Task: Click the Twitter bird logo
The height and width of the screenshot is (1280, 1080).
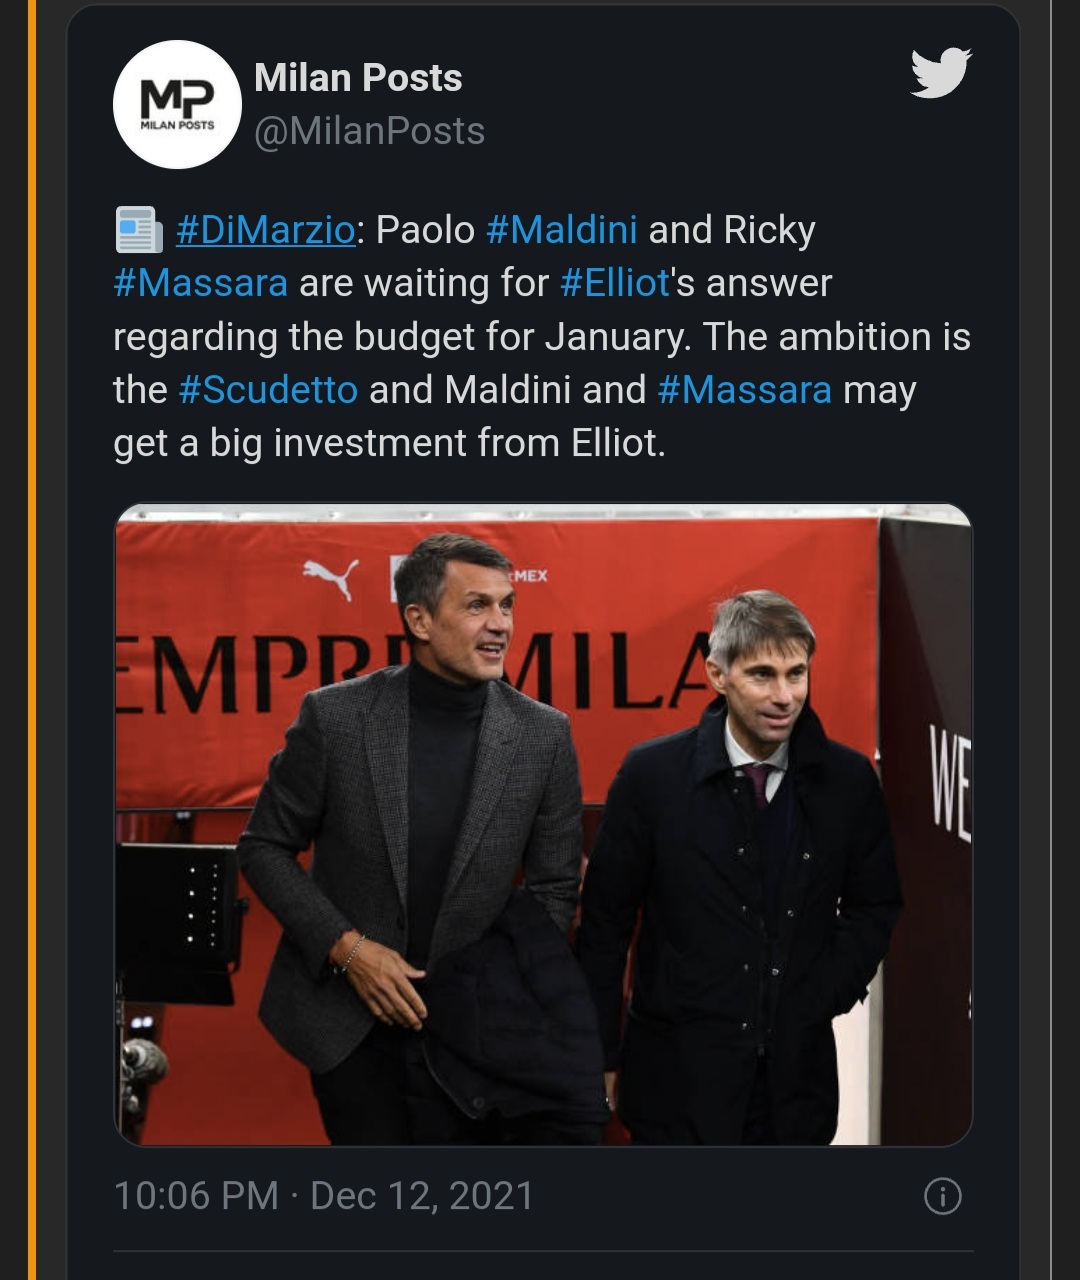Action: tap(940, 73)
